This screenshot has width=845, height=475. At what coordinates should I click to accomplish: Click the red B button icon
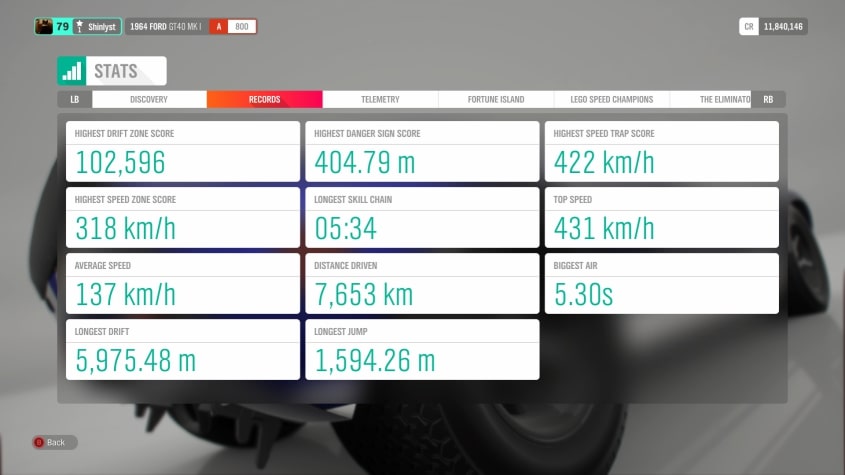(x=39, y=442)
